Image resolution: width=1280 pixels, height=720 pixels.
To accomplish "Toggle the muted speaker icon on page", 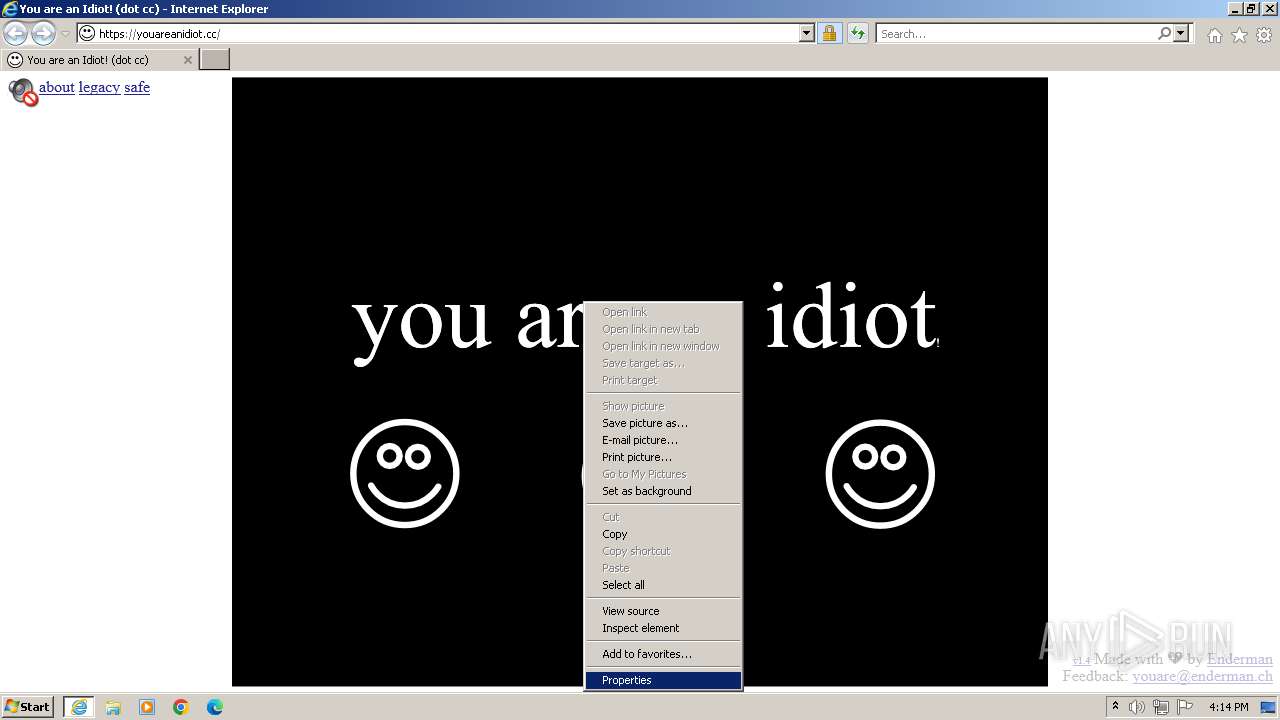I will [23, 92].
